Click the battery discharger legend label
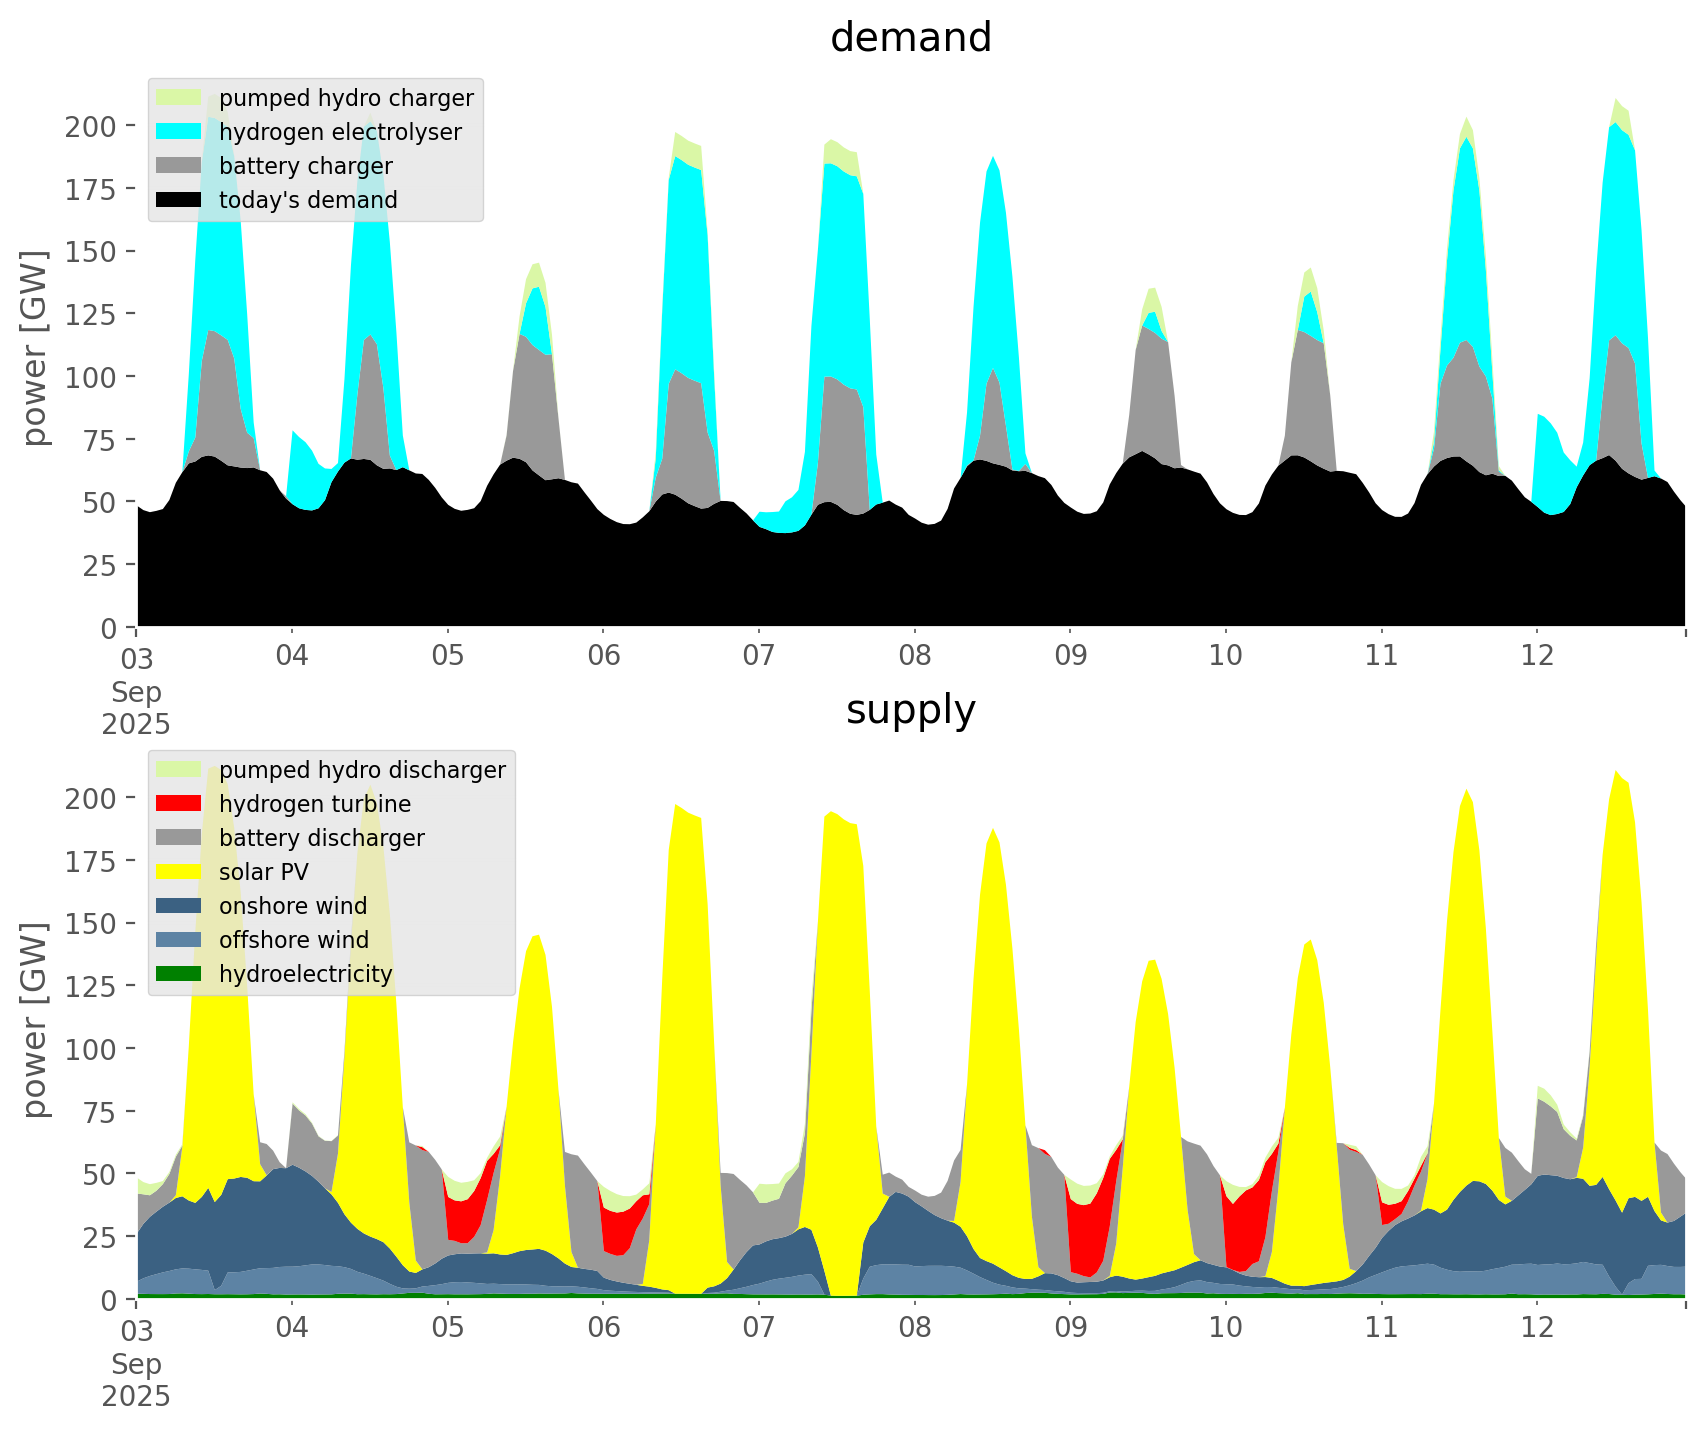The image size is (1706, 1431). (321, 838)
